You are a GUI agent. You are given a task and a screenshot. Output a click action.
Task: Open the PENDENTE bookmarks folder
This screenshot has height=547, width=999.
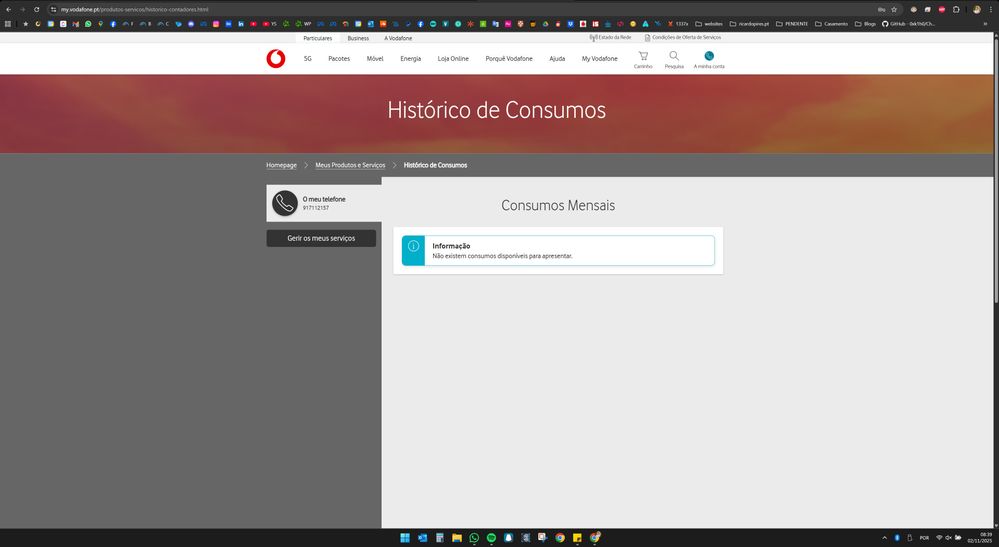(x=792, y=24)
